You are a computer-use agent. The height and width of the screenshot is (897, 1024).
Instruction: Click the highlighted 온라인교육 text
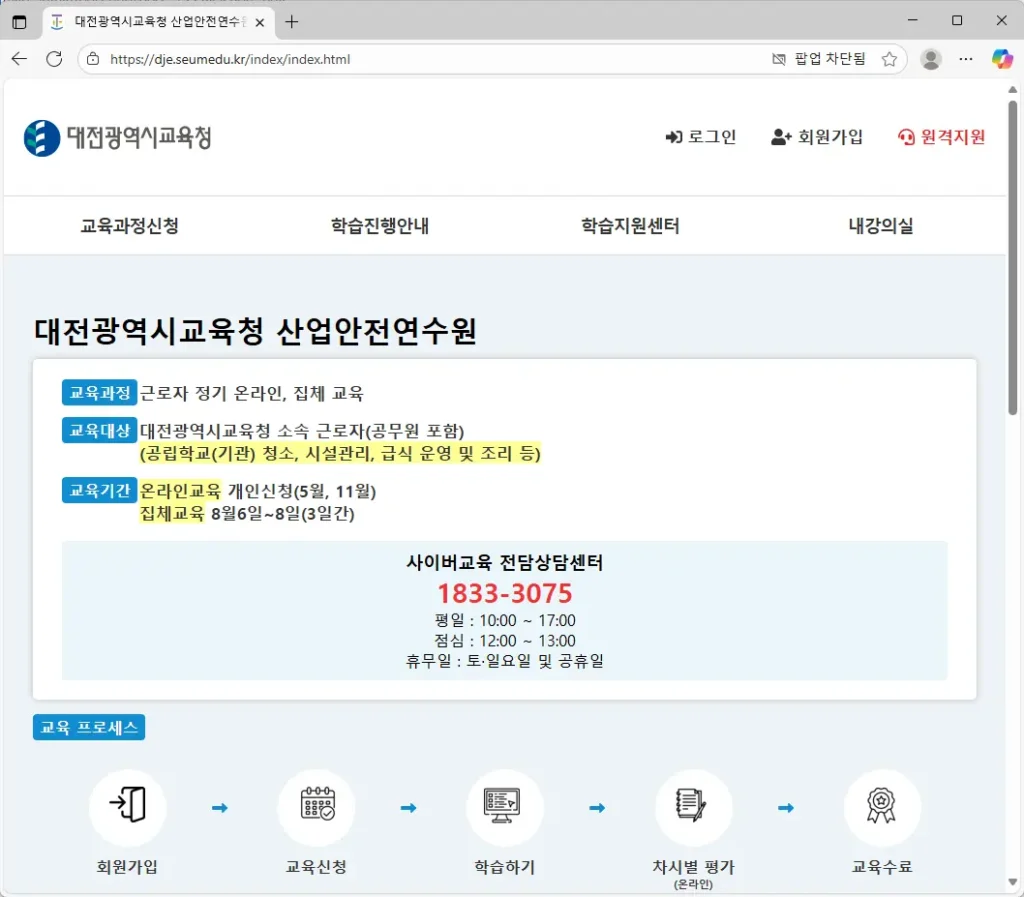[x=180, y=490]
